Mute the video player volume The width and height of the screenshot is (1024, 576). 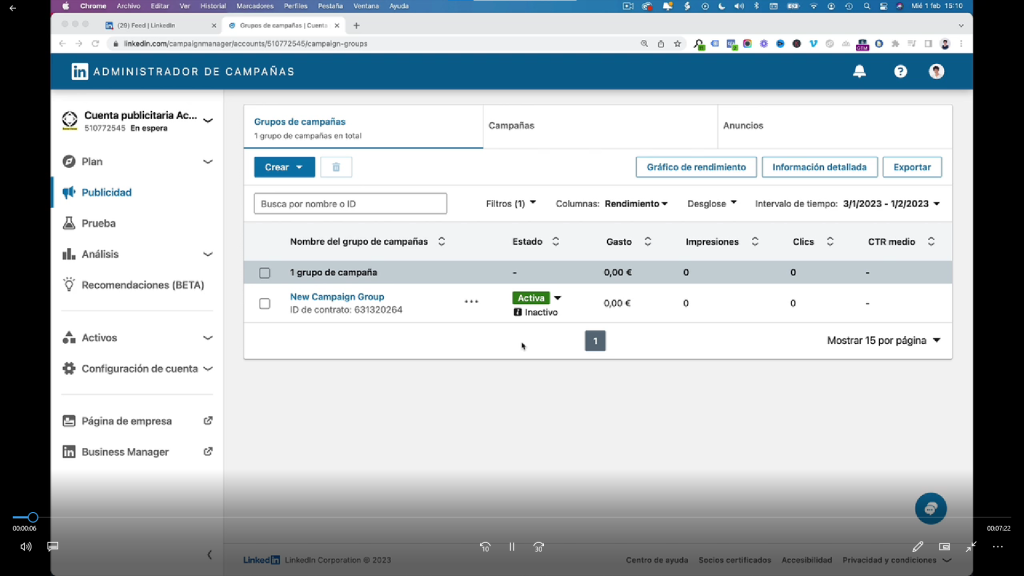tap(25, 547)
